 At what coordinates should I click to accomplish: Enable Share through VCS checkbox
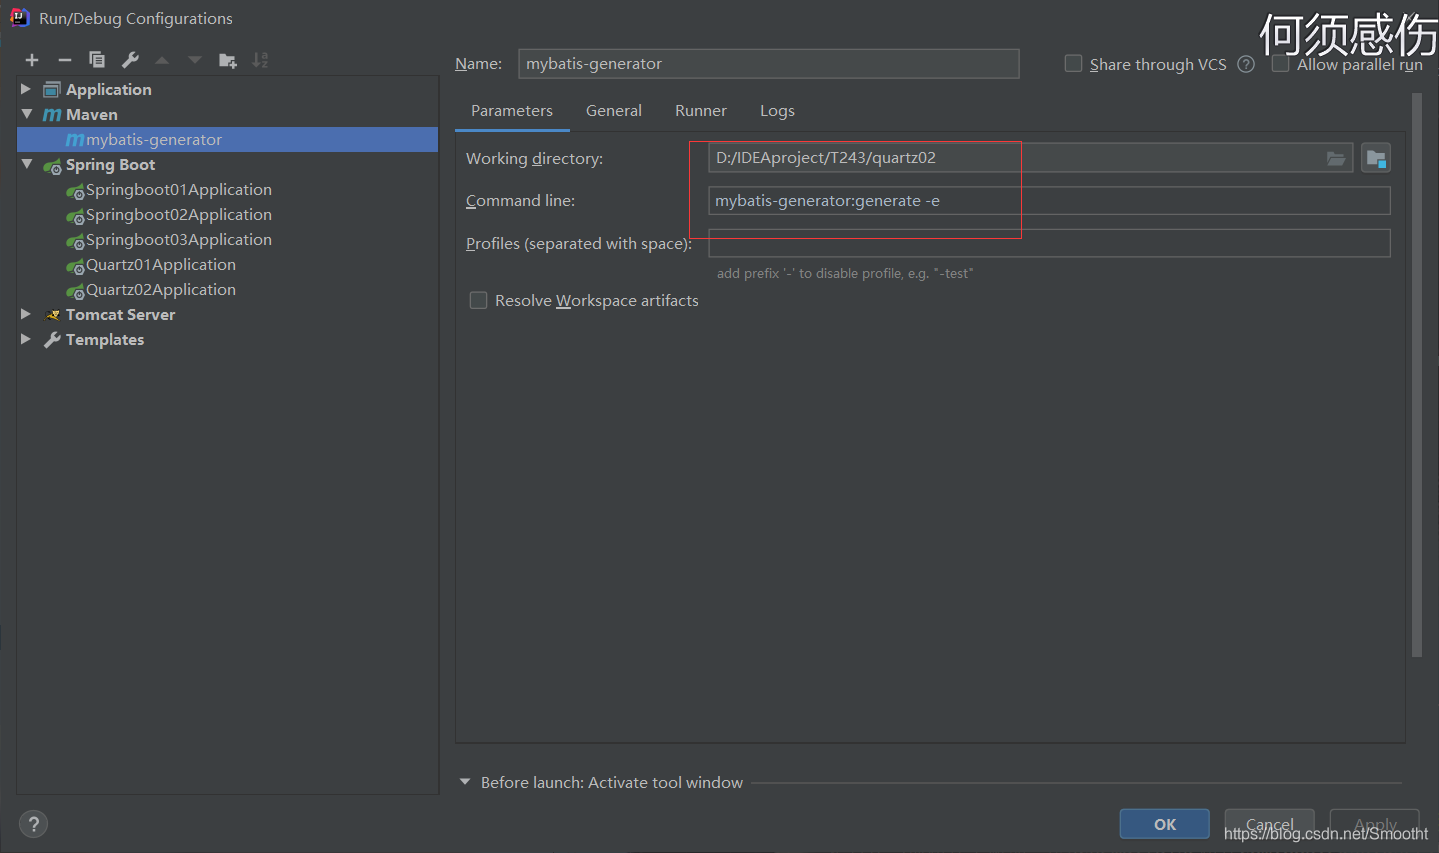click(x=1073, y=64)
